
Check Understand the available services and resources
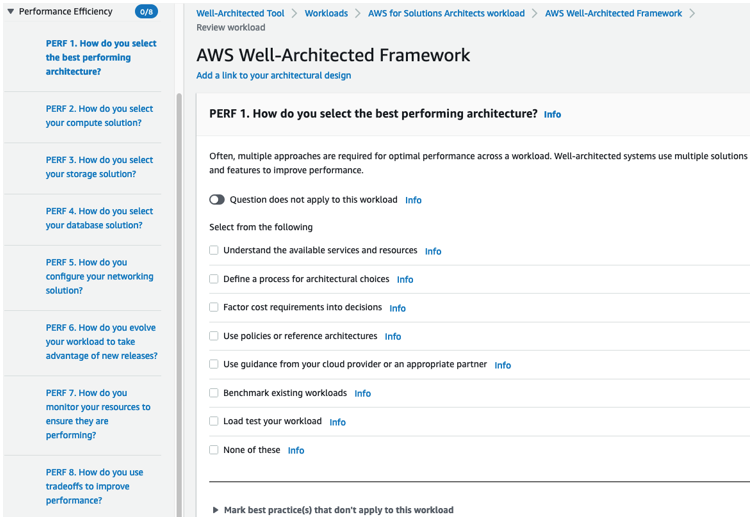pos(214,250)
